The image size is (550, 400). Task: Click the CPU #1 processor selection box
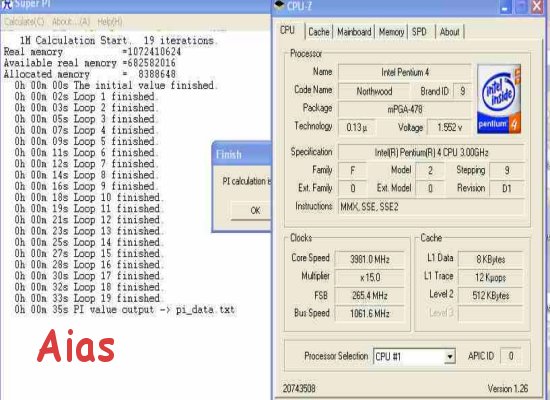click(414, 357)
